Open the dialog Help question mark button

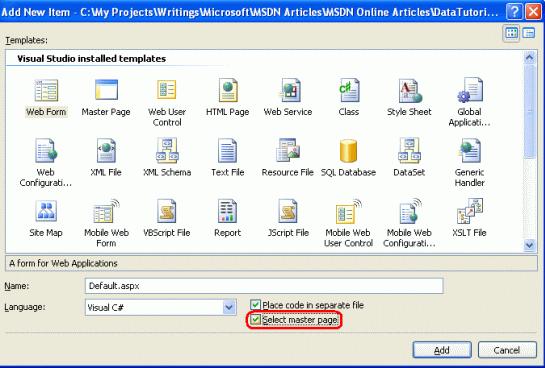[514, 11]
